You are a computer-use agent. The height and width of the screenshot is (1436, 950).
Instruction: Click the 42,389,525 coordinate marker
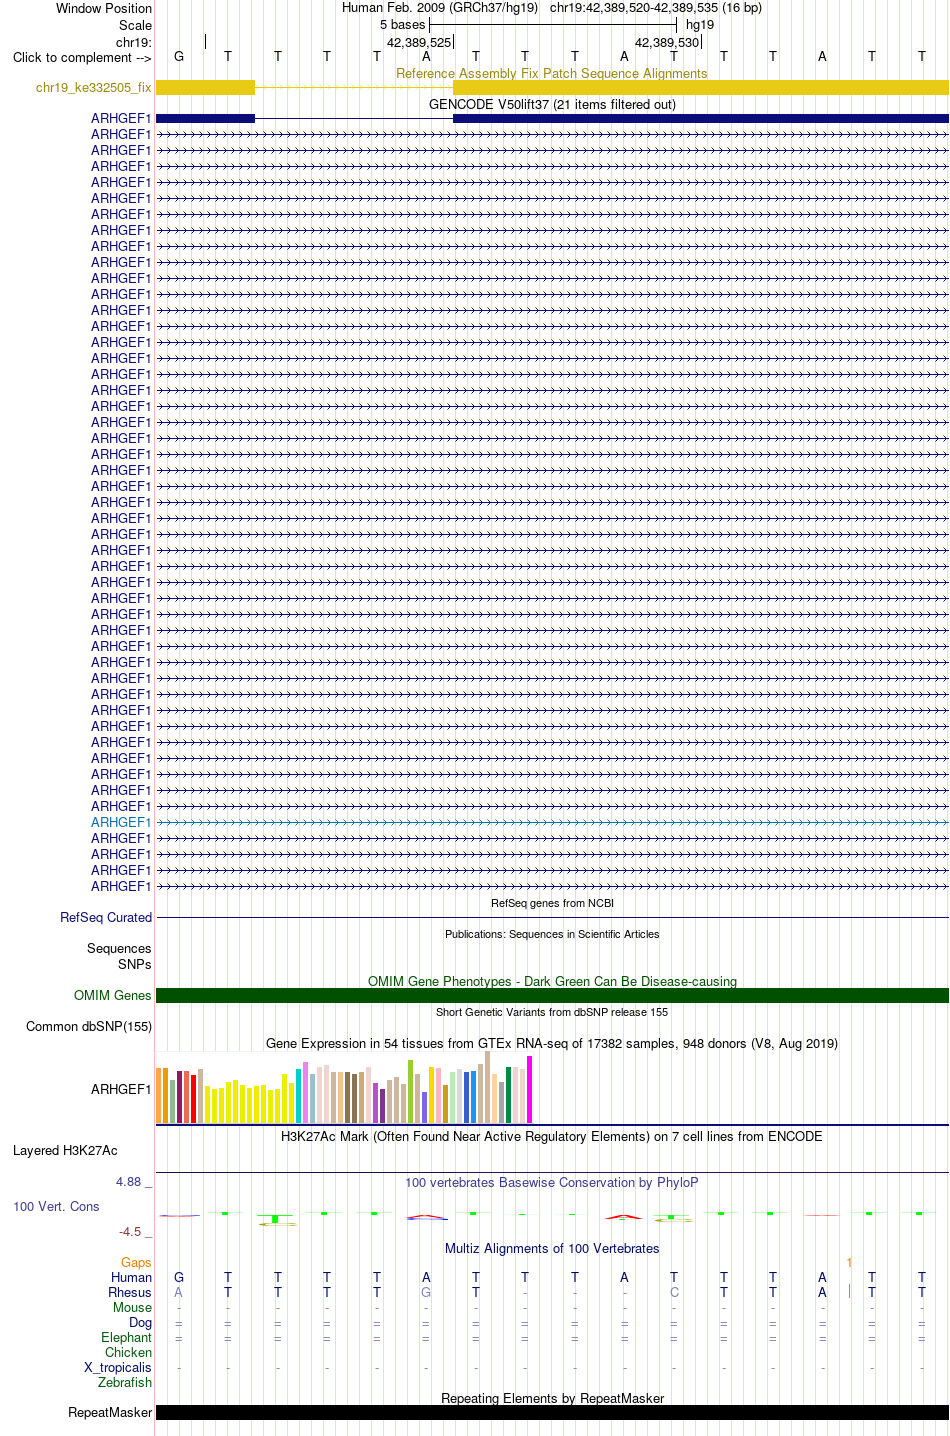click(419, 43)
